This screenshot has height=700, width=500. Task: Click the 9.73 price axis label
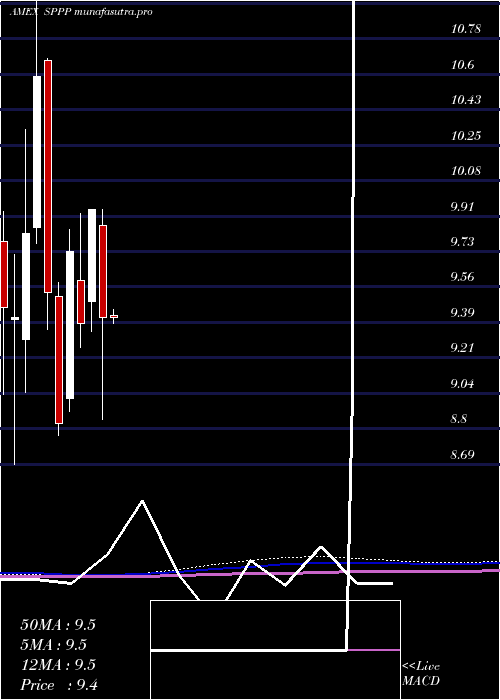click(462, 242)
